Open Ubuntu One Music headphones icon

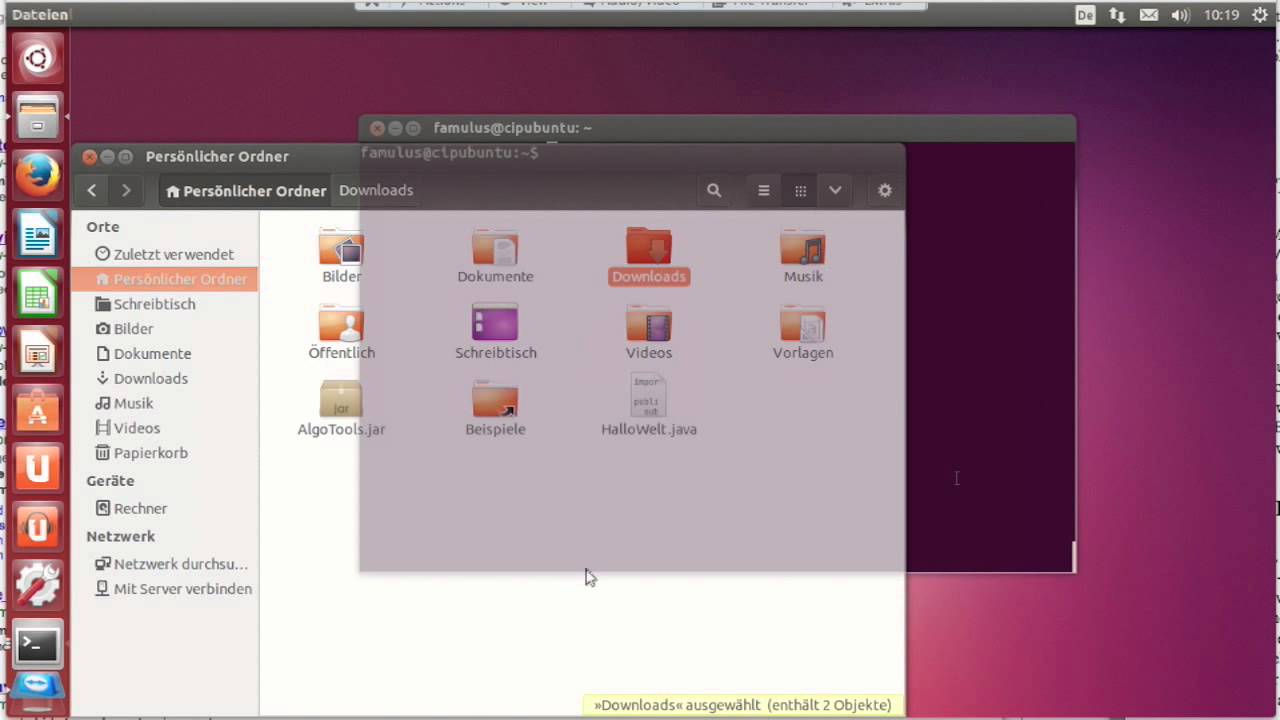pyautogui.click(x=38, y=528)
